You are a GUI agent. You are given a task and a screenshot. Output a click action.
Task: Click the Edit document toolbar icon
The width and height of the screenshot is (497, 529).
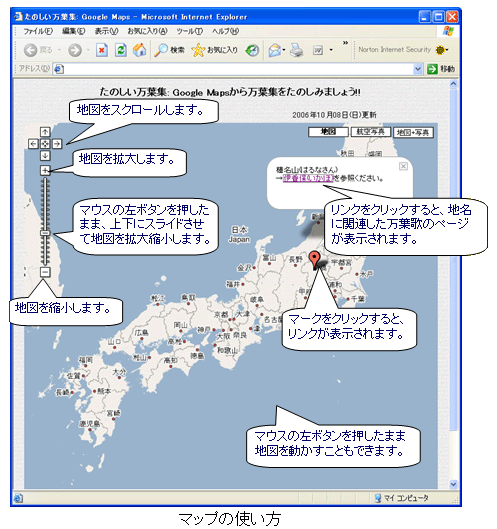point(318,51)
